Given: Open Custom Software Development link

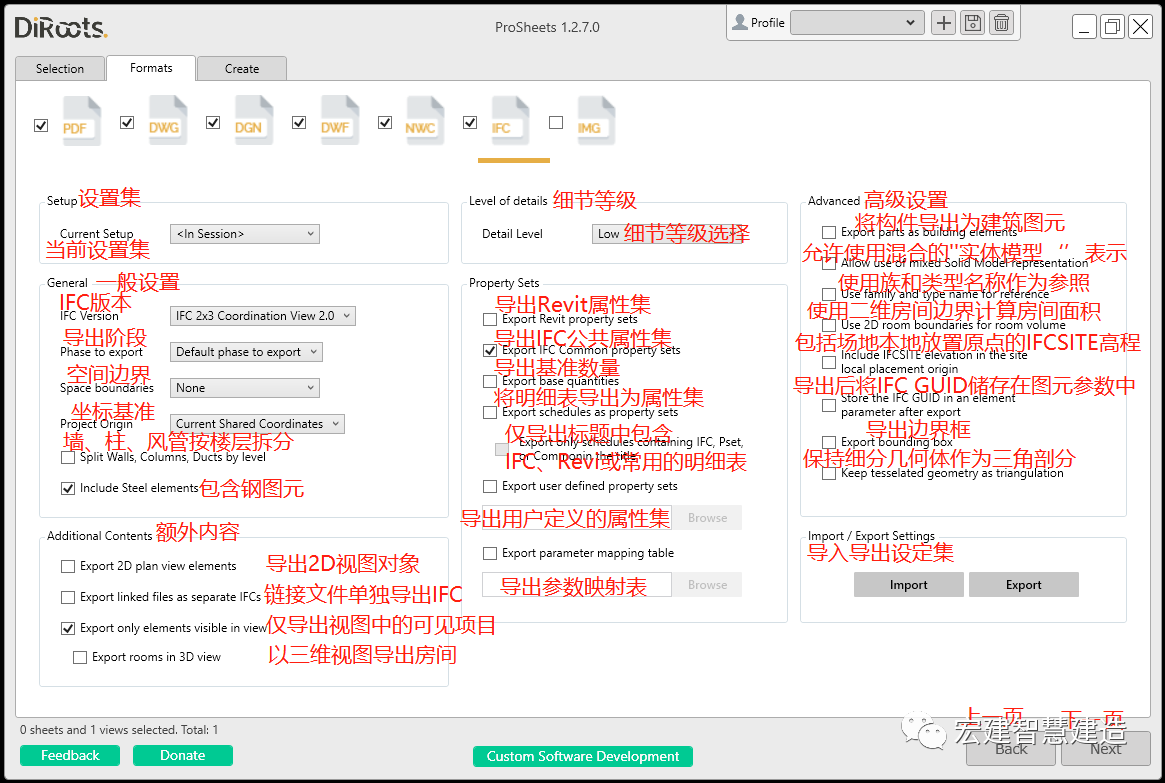Looking at the screenshot, I should tap(582, 756).
